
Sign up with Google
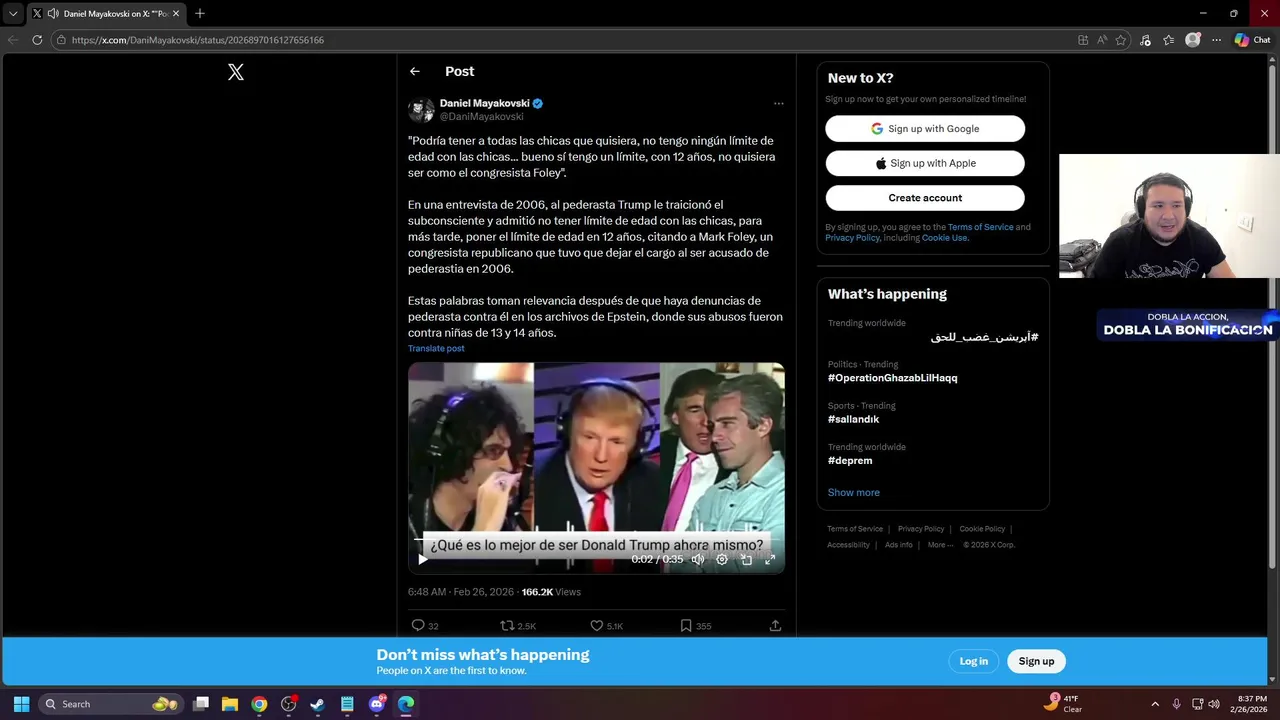[x=925, y=128]
